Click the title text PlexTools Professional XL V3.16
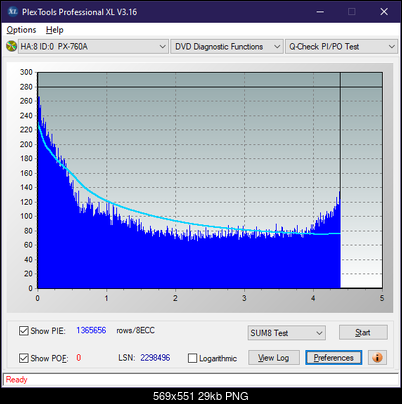 pos(79,12)
